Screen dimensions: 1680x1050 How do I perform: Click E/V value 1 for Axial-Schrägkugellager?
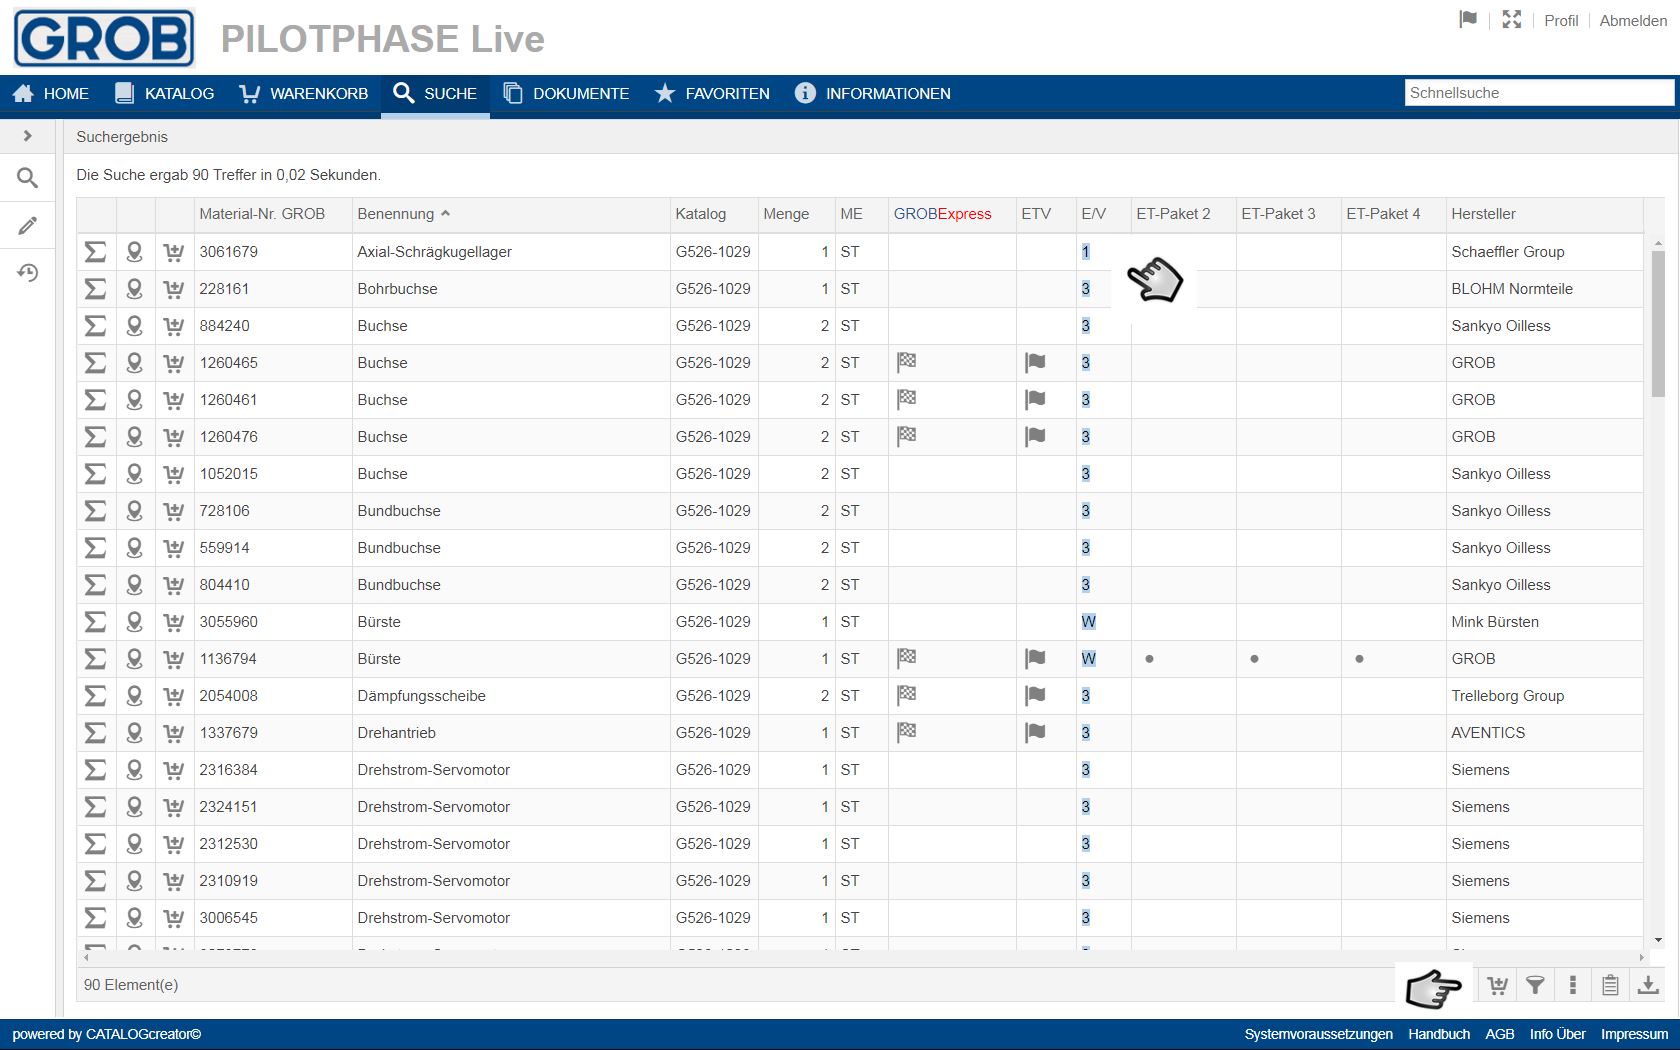coord(1085,252)
